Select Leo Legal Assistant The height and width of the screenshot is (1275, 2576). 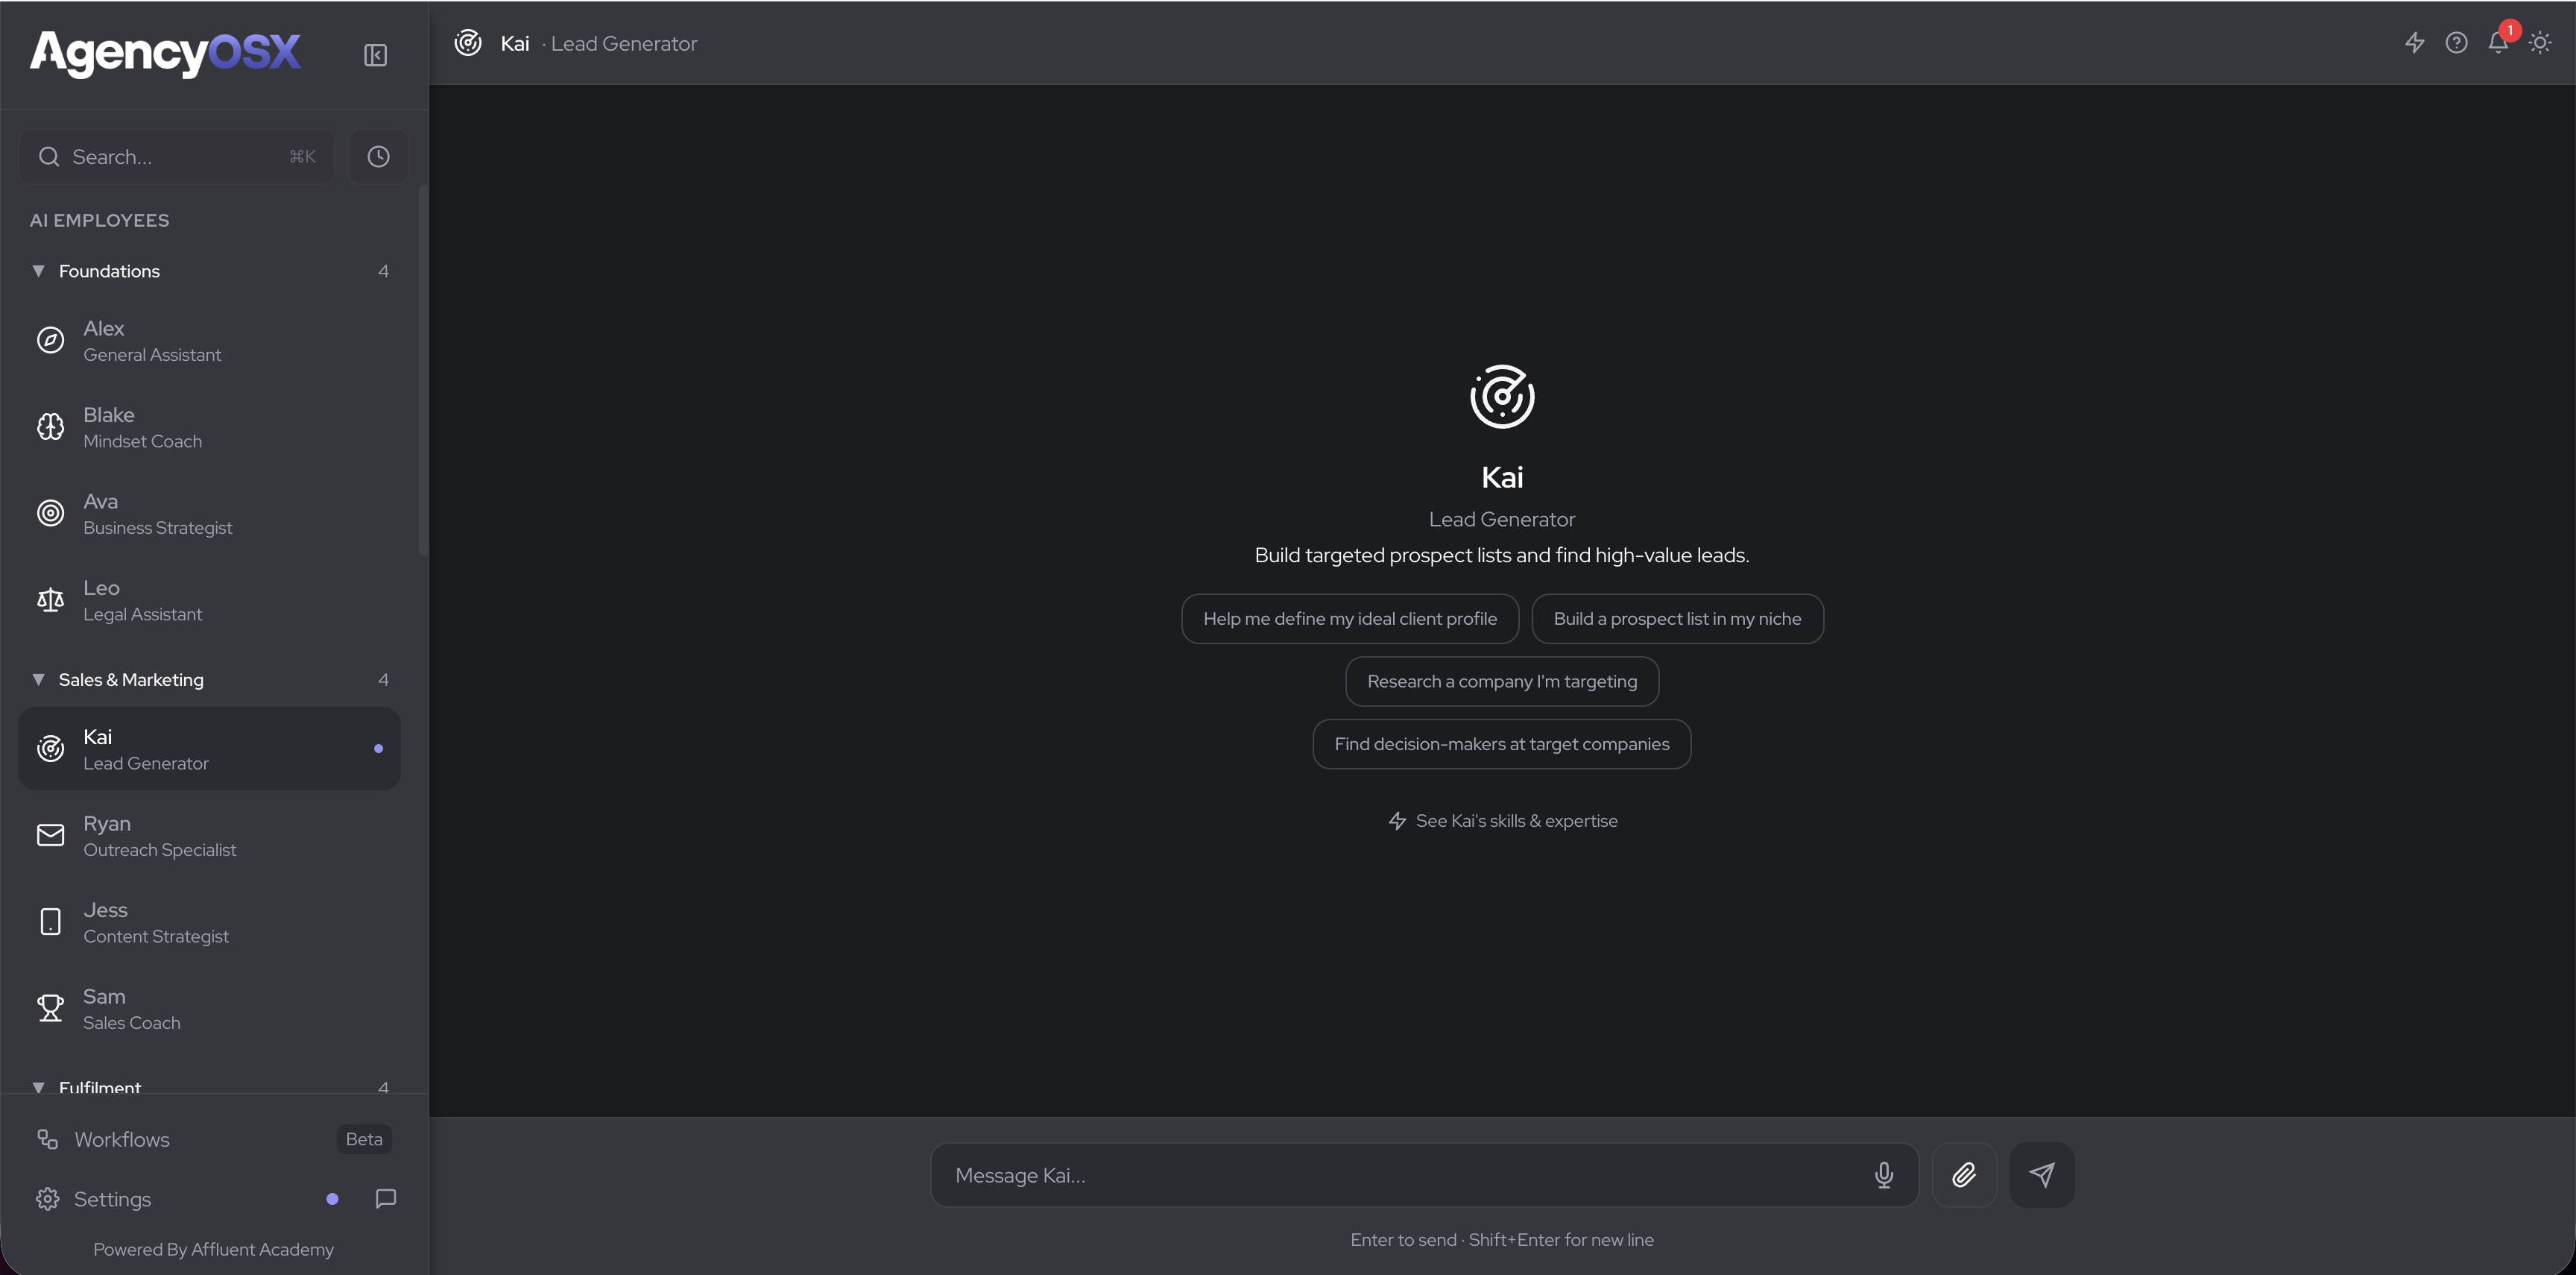click(x=209, y=600)
